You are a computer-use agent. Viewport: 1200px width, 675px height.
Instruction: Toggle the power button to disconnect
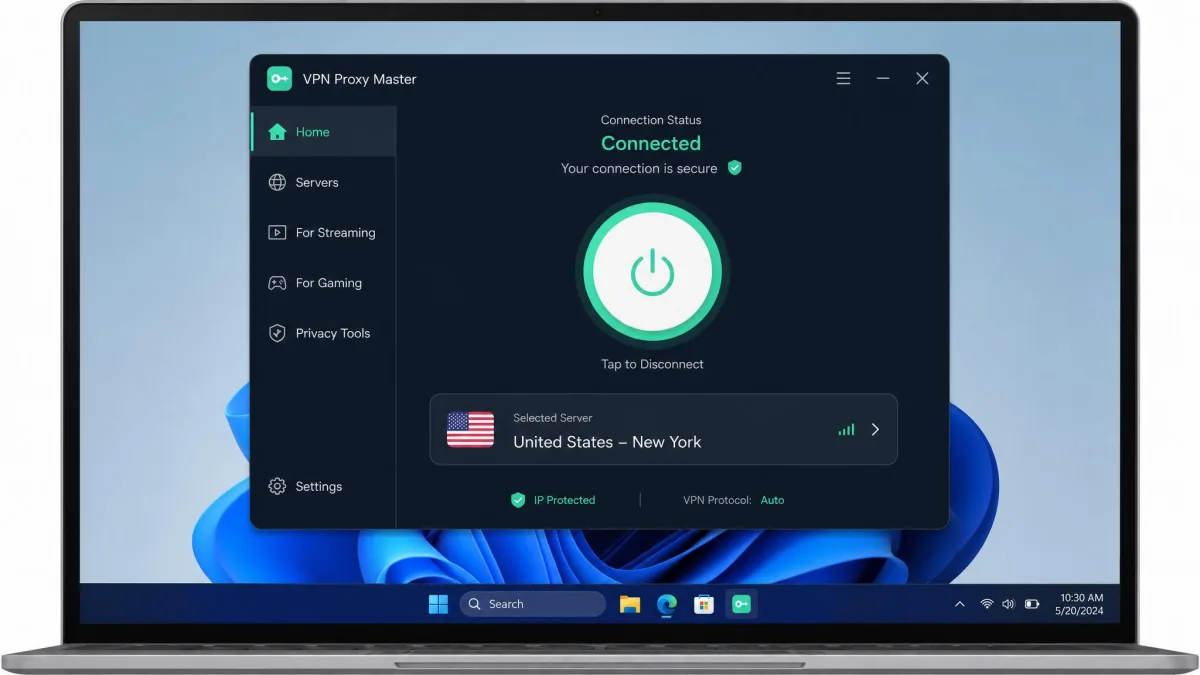tap(652, 271)
